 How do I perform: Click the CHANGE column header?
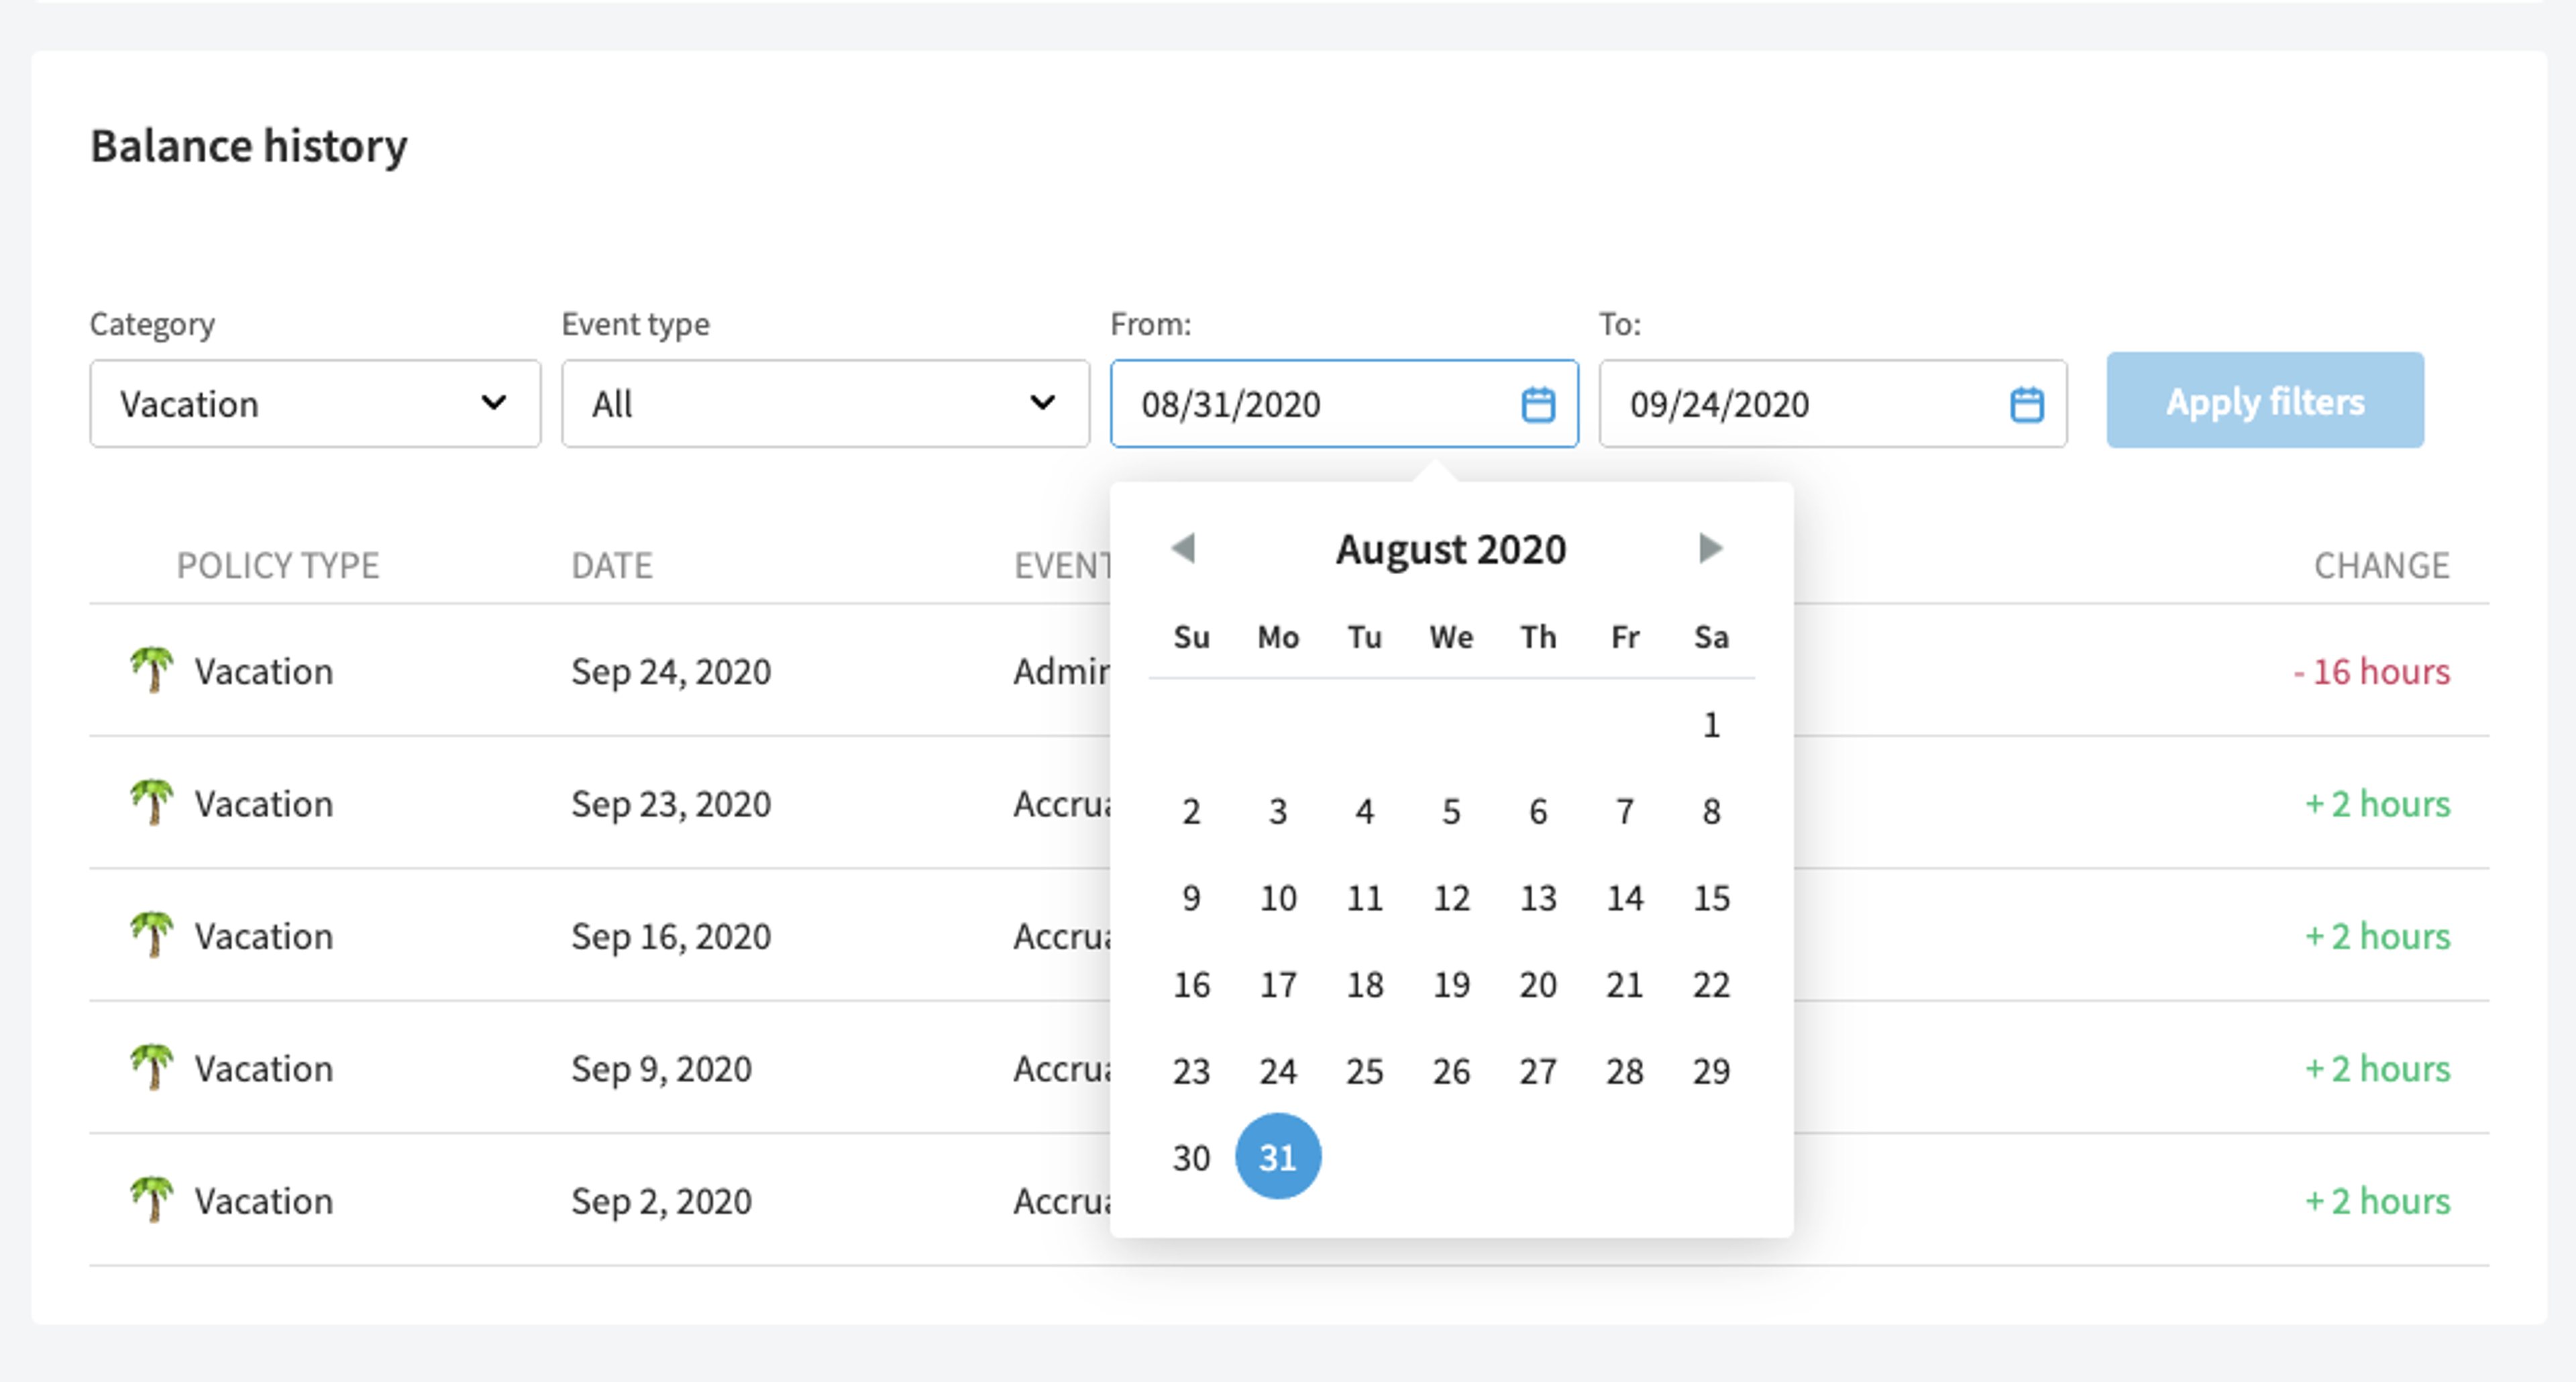[x=2381, y=566]
